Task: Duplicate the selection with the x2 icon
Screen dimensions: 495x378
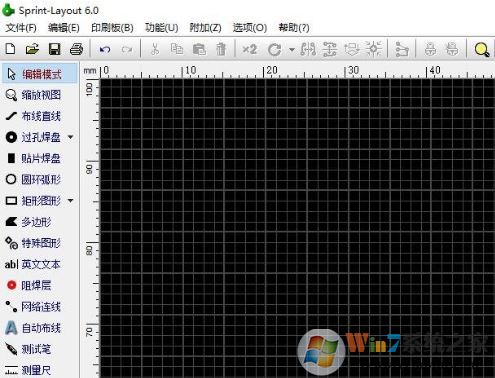Action: pos(250,49)
